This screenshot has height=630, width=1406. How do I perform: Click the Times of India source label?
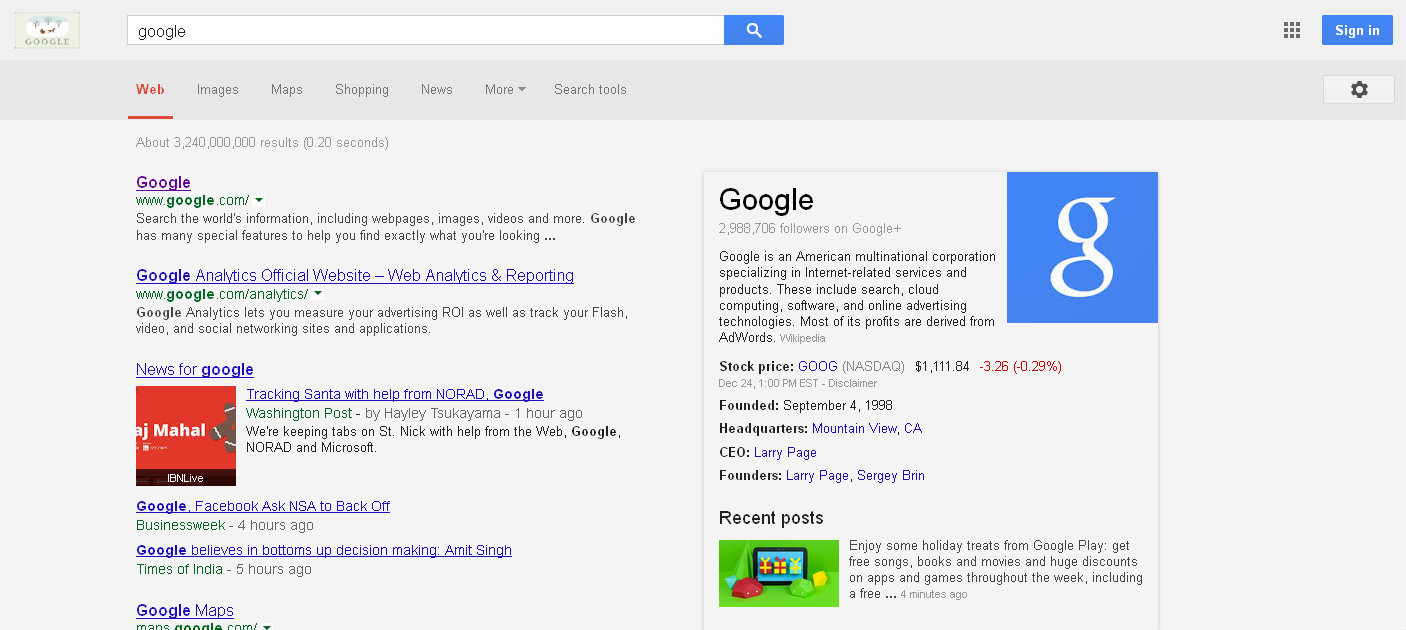tap(180, 569)
